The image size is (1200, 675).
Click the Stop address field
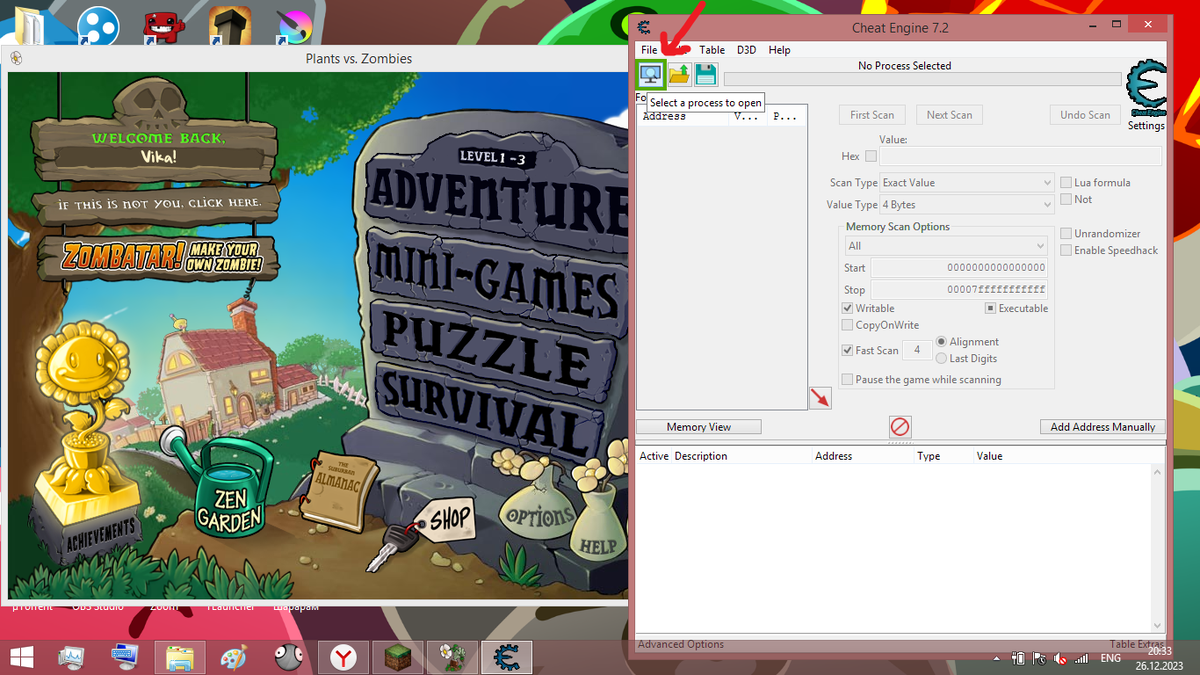tap(959, 290)
